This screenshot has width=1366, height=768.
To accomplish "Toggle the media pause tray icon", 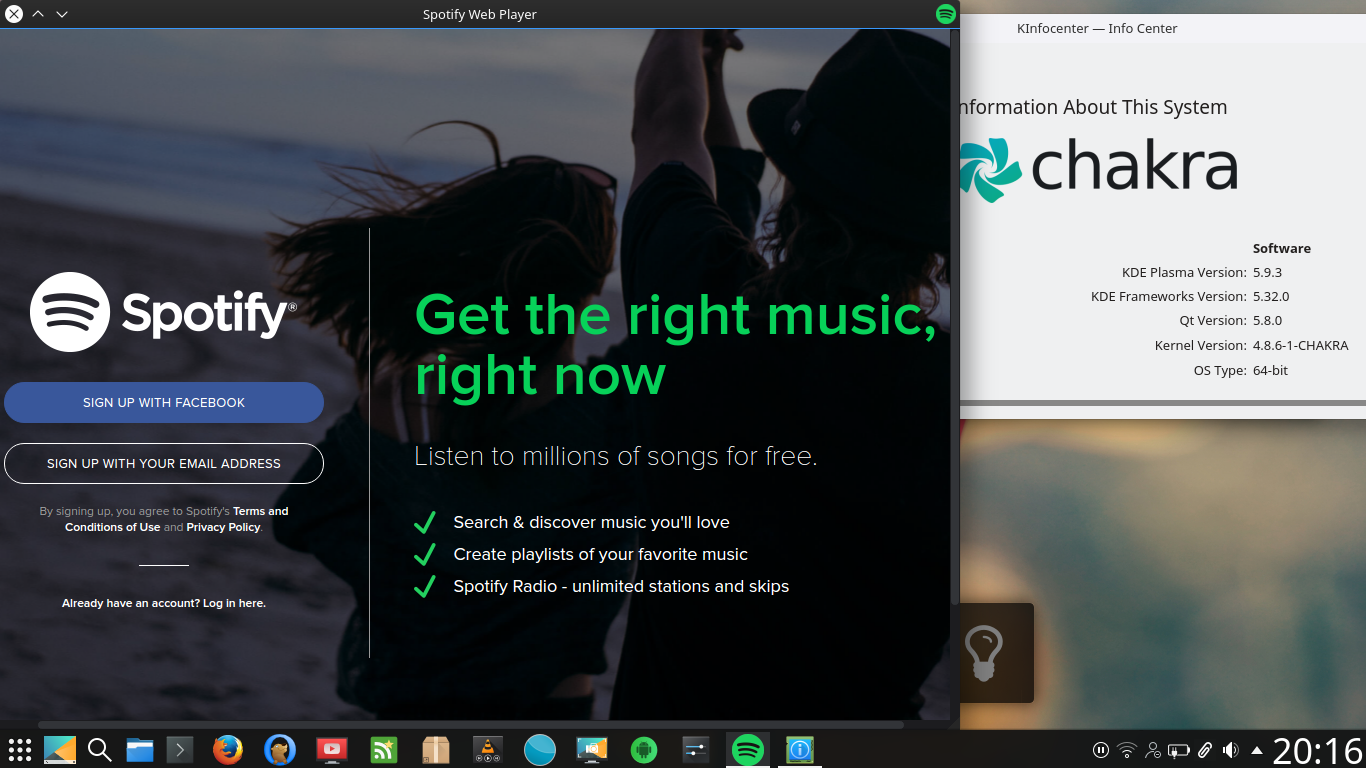I will pyautogui.click(x=1101, y=750).
